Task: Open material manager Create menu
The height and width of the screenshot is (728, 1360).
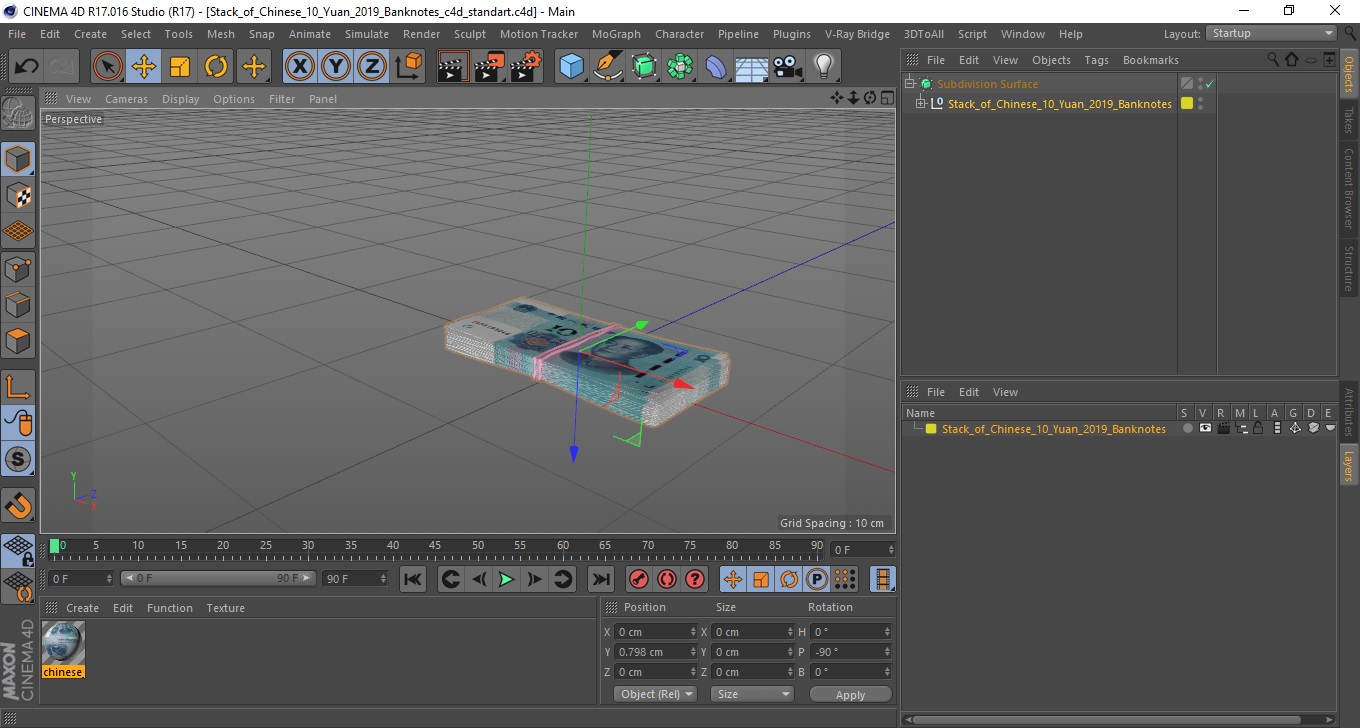Action: point(82,608)
